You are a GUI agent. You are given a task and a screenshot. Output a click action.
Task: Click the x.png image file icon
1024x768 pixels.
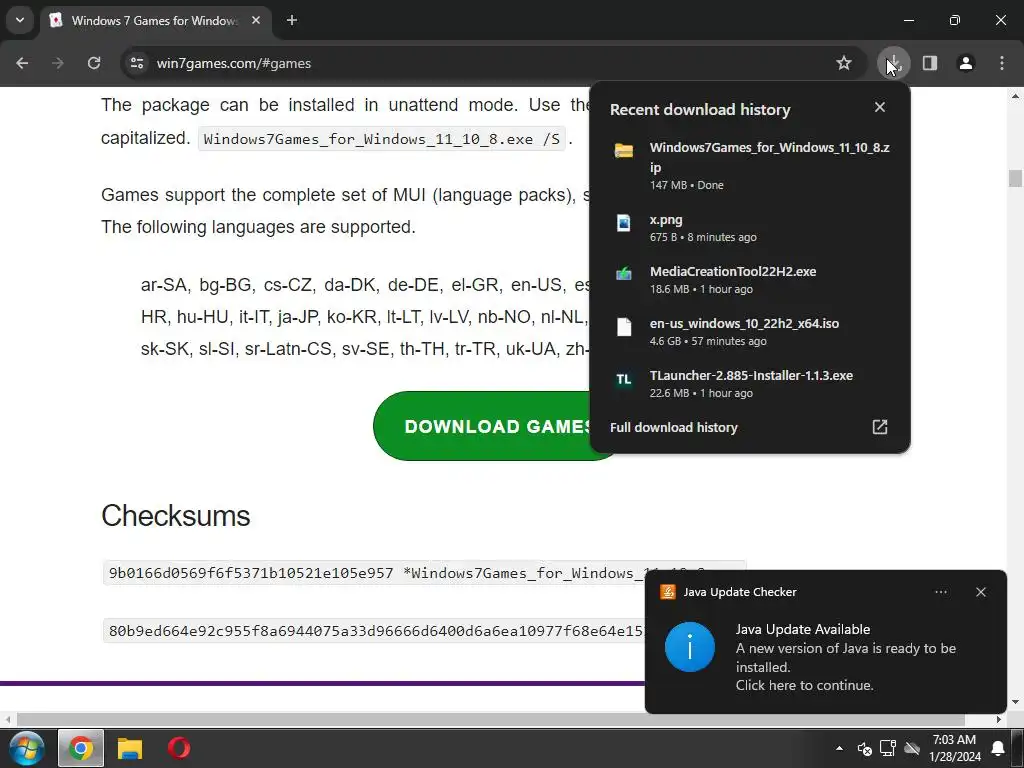[x=624, y=223]
